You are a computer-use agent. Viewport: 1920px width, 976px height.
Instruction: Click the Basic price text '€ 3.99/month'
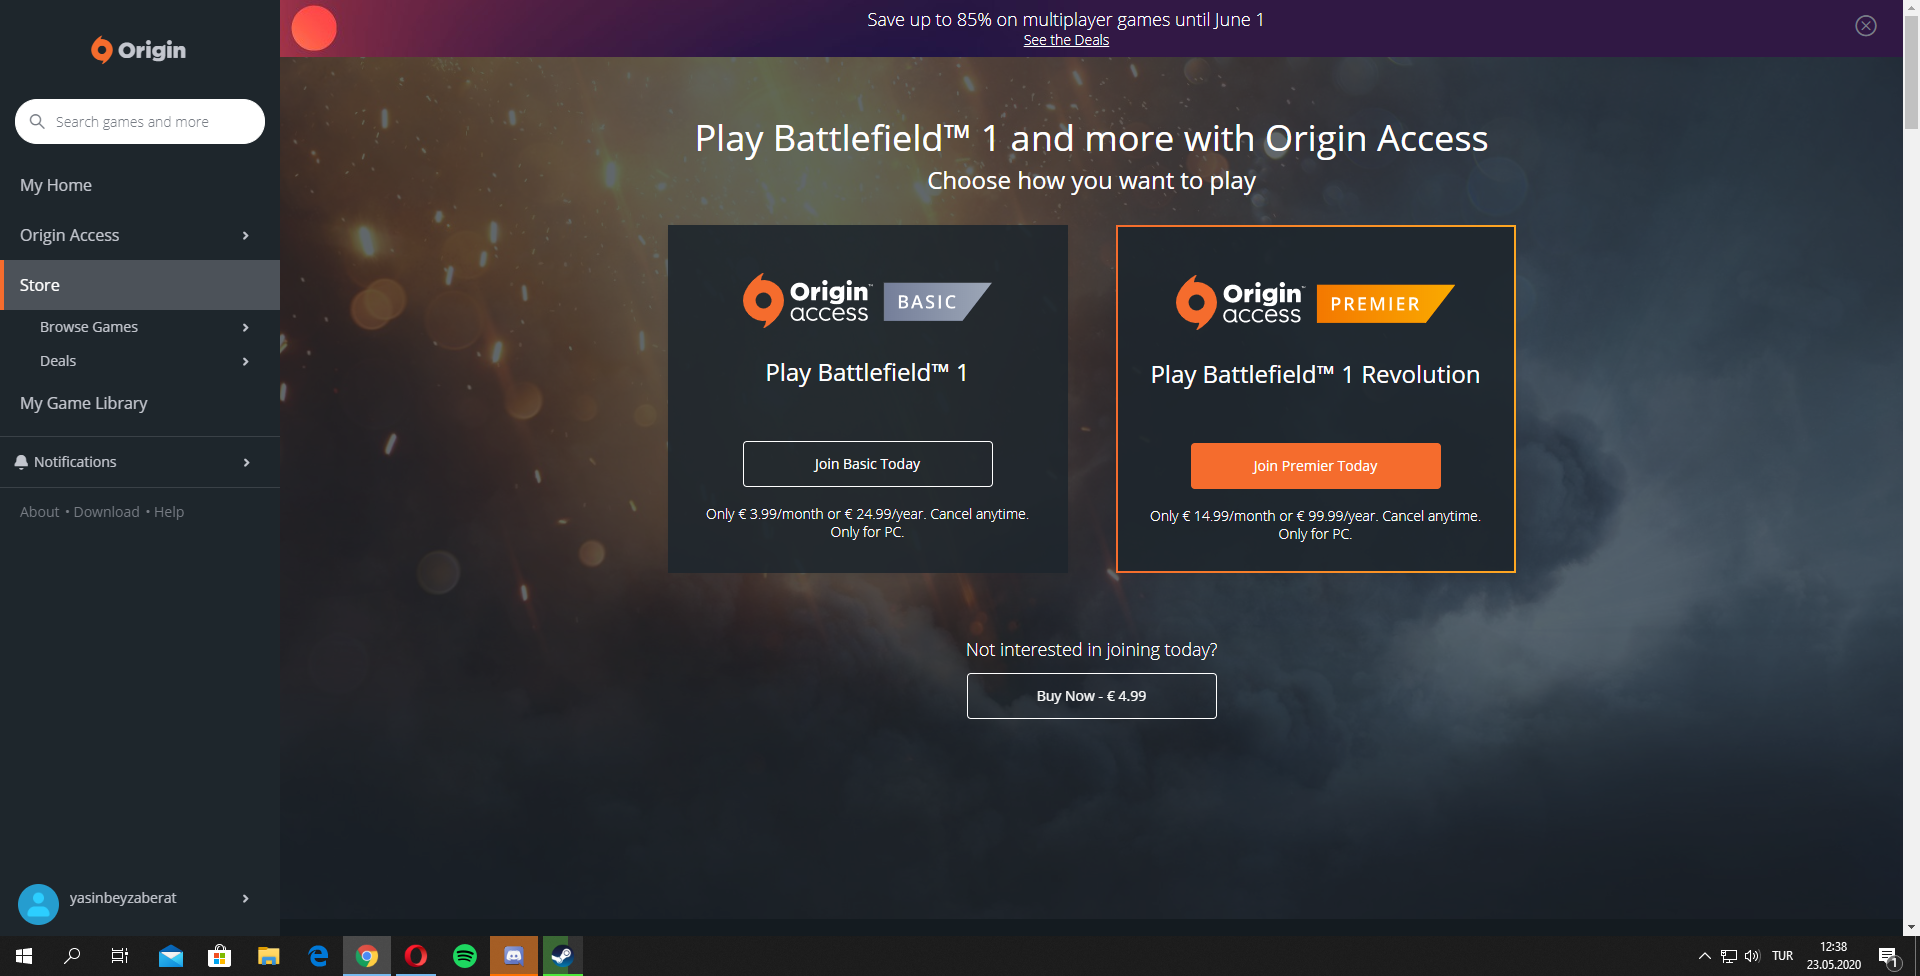(780, 514)
